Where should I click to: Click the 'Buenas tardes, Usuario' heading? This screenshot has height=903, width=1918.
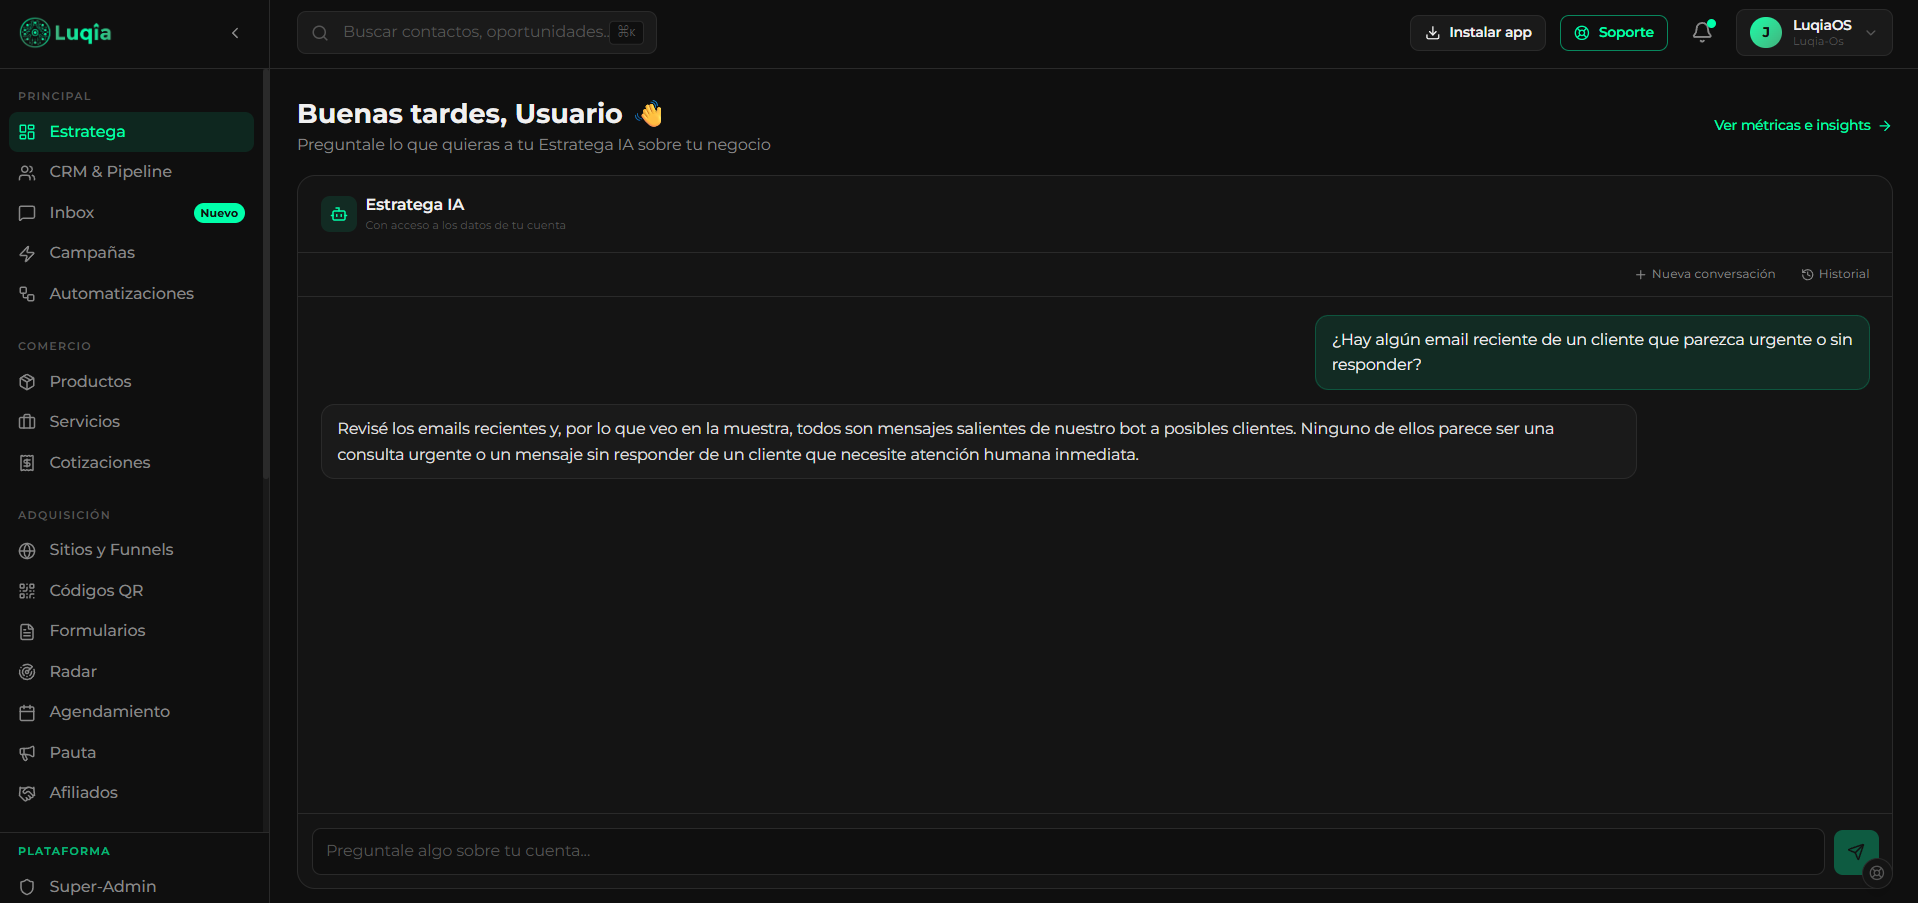click(460, 114)
